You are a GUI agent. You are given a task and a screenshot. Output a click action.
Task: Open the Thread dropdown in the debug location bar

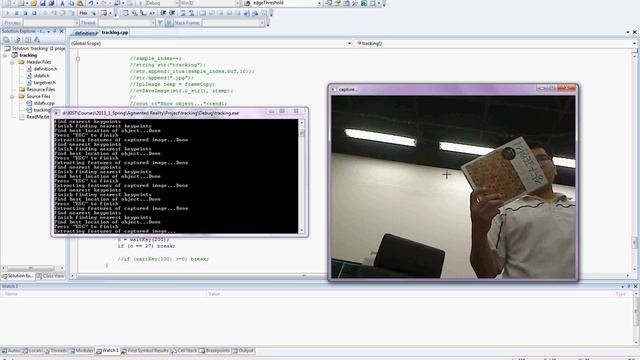click(x=127, y=23)
